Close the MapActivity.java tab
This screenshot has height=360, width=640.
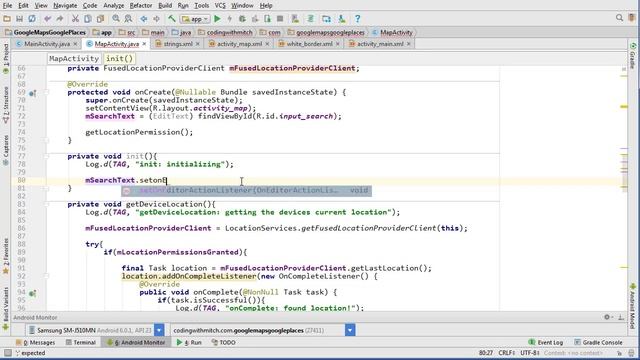(x=144, y=44)
